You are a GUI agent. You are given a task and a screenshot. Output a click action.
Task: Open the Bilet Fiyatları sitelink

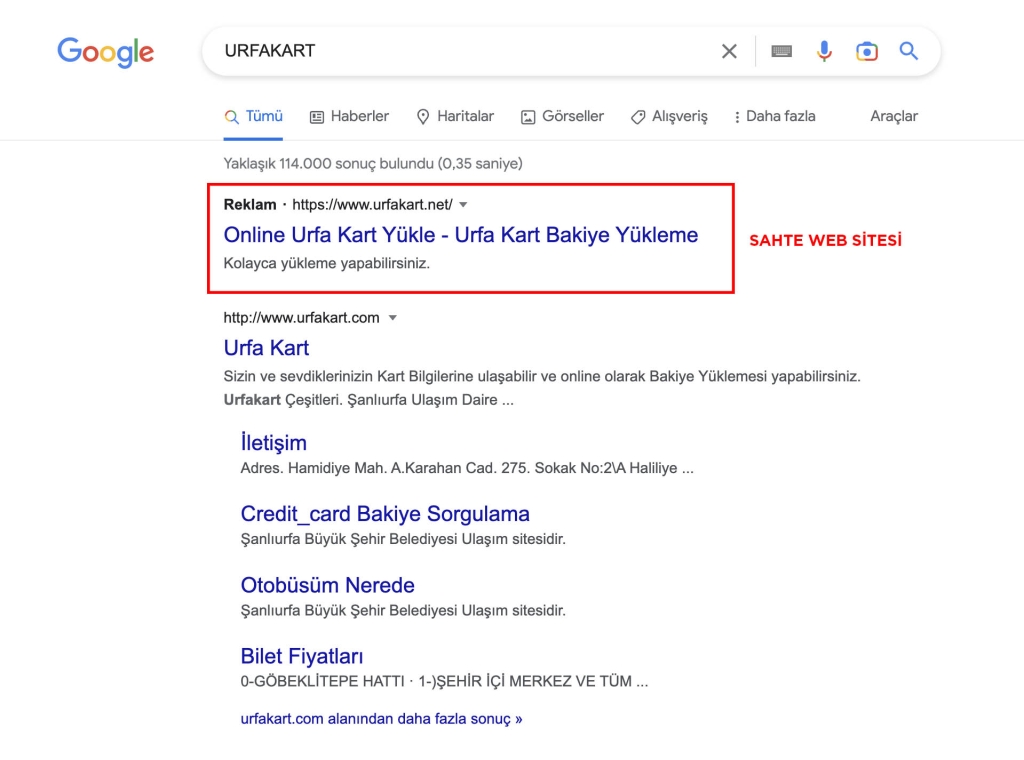click(302, 656)
